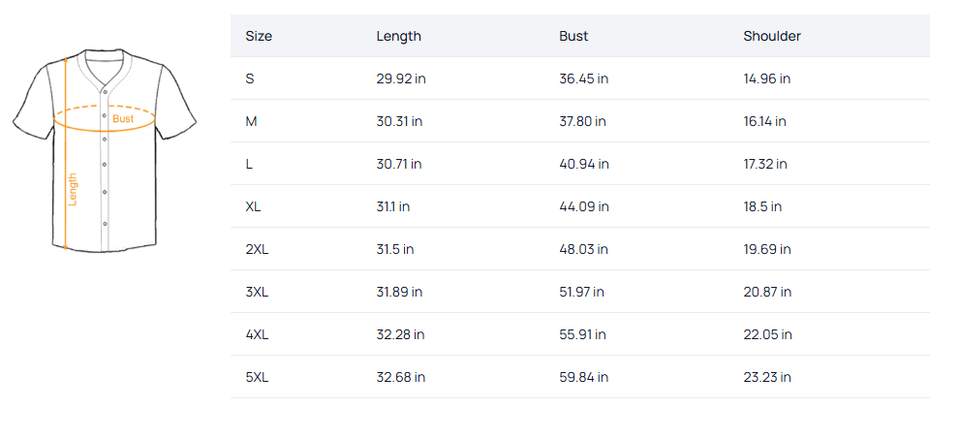Screen dimensions: 960x439
Task: Click the 20.87 in shoulder value
Action: tap(768, 292)
